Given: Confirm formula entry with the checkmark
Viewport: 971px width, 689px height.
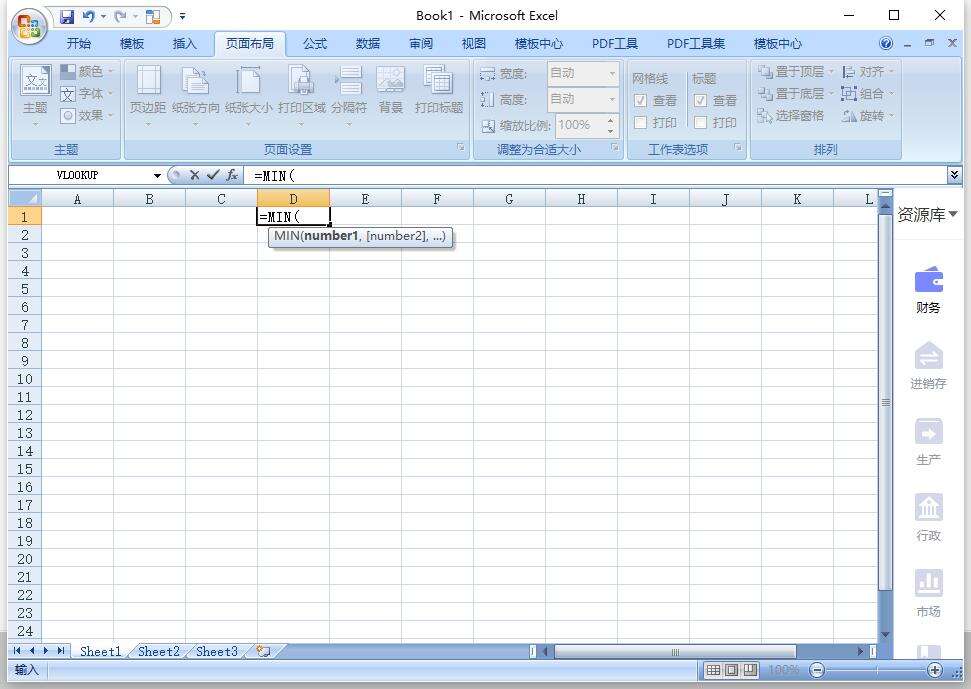Looking at the screenshot, I should [x=213, y=175].
